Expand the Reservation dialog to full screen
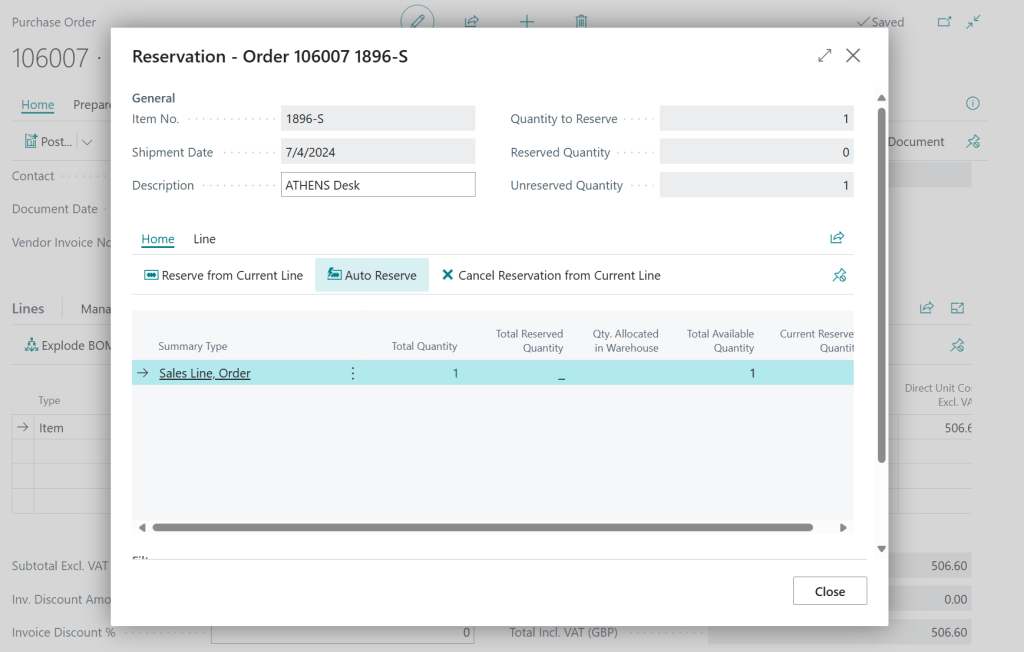1024x652 pixels. [x=824, y=56]
